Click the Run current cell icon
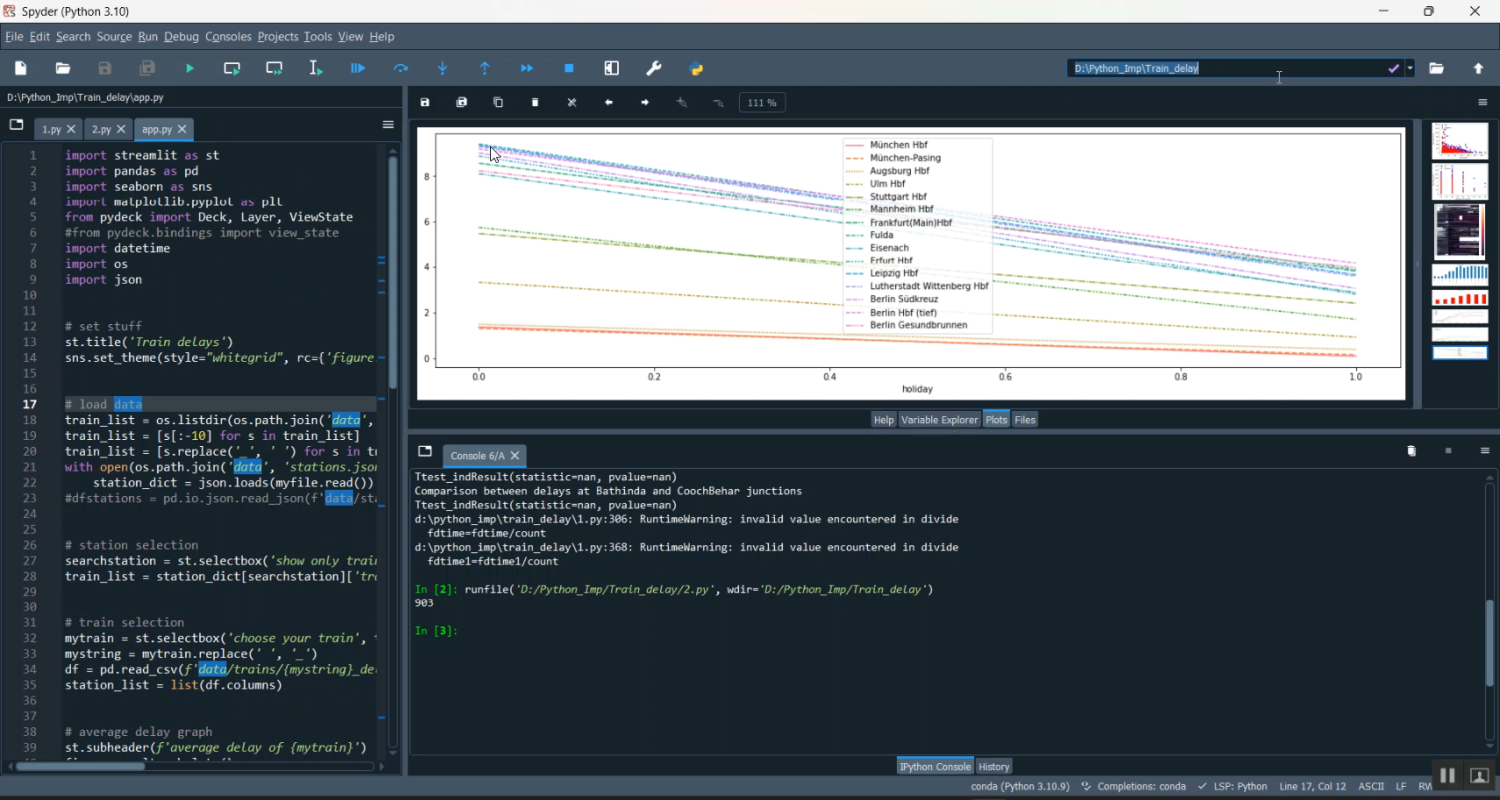The height and width of the screenshot is (800, 1500). pyautogui.click(x=232, y=68)
